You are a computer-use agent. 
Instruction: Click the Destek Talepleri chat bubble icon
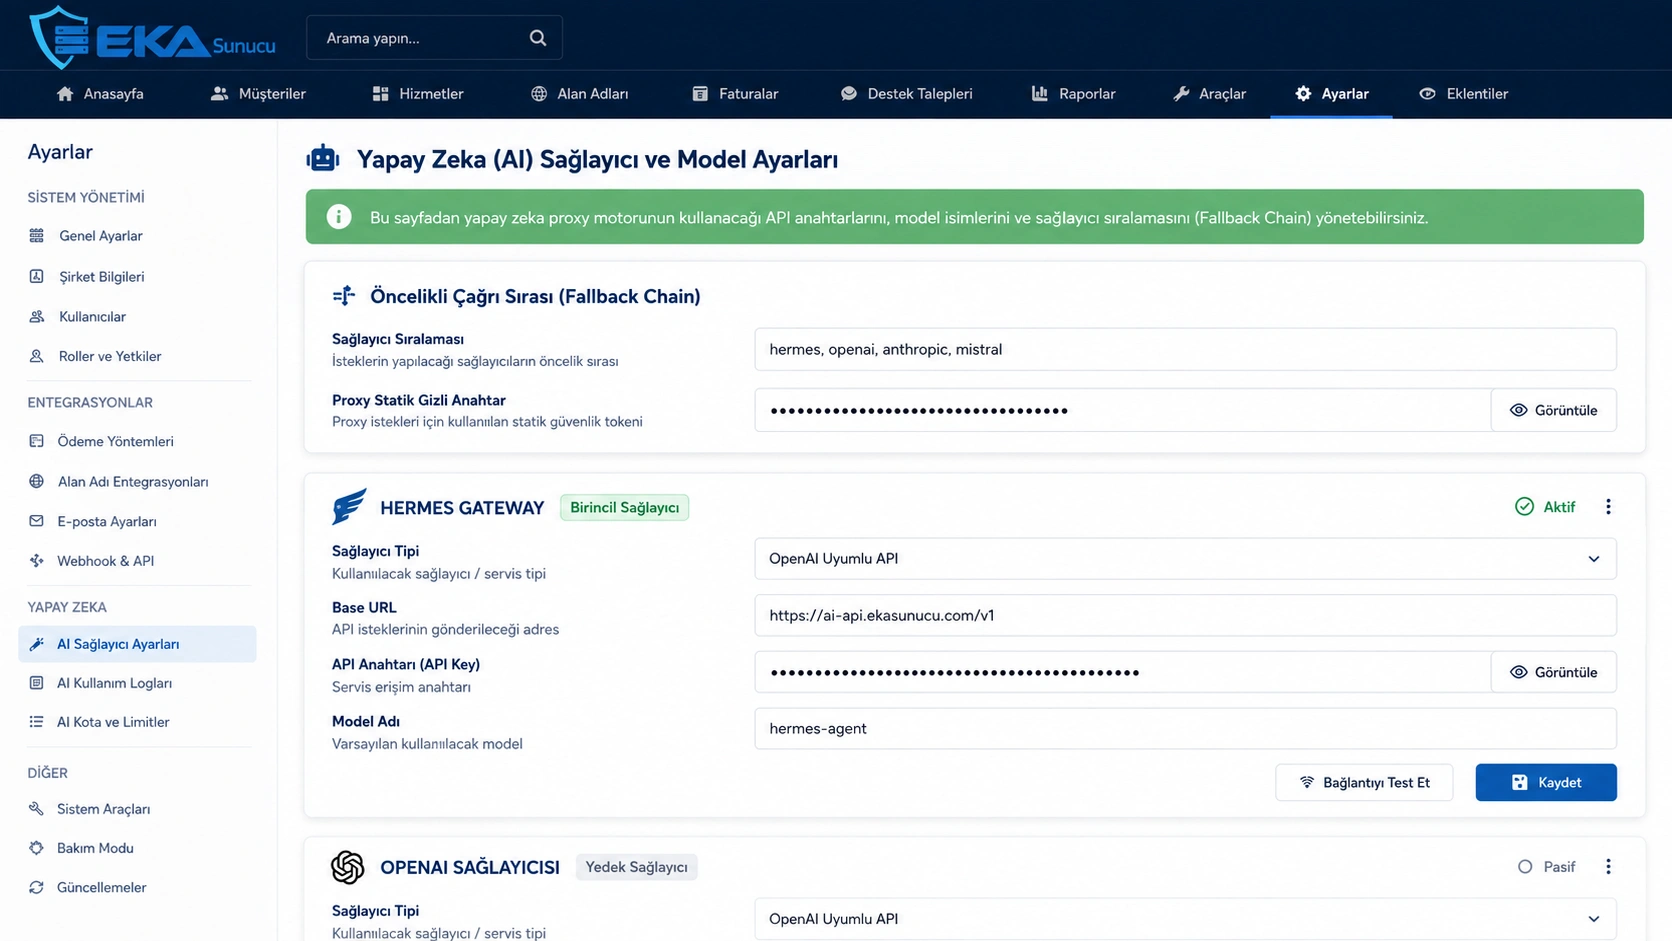point(848,94)
